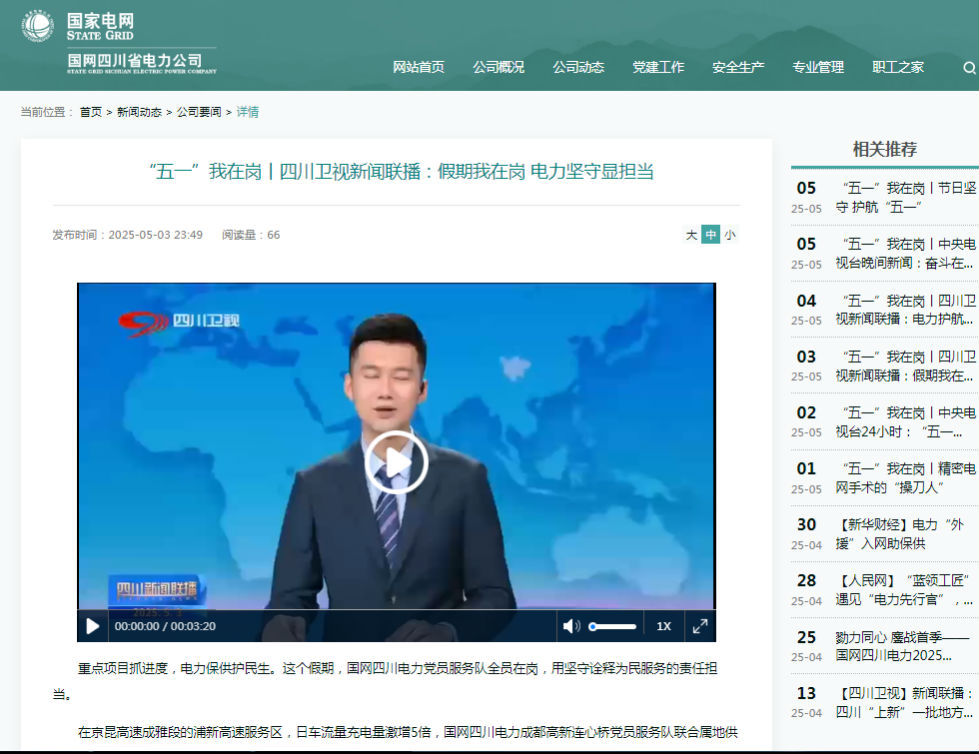Seek on the video progress bar

tap(396, 610)
